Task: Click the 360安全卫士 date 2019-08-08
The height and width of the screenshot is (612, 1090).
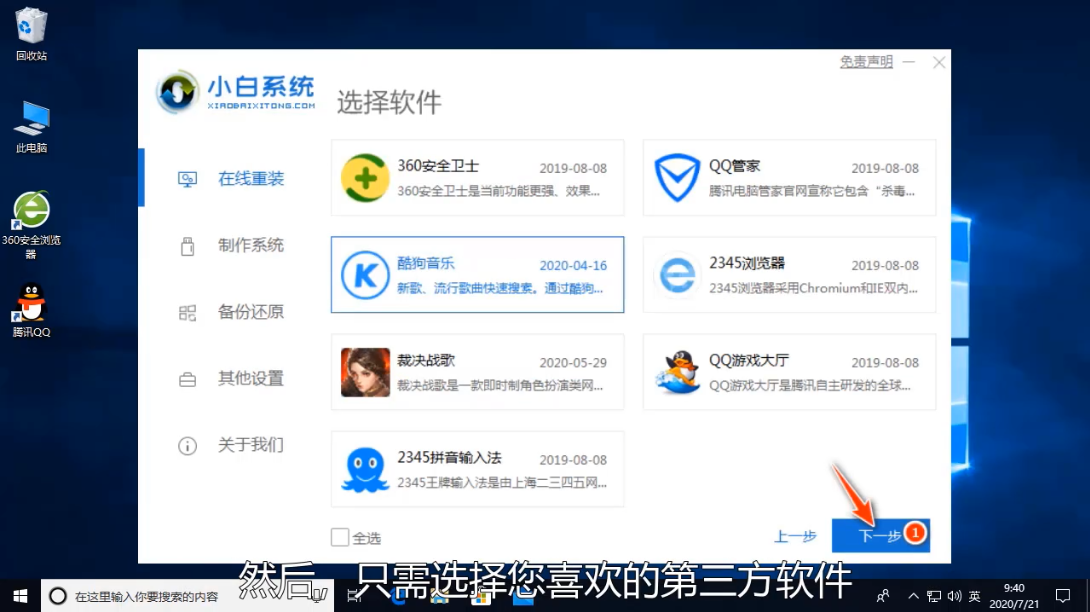Action: coord(573,168)
